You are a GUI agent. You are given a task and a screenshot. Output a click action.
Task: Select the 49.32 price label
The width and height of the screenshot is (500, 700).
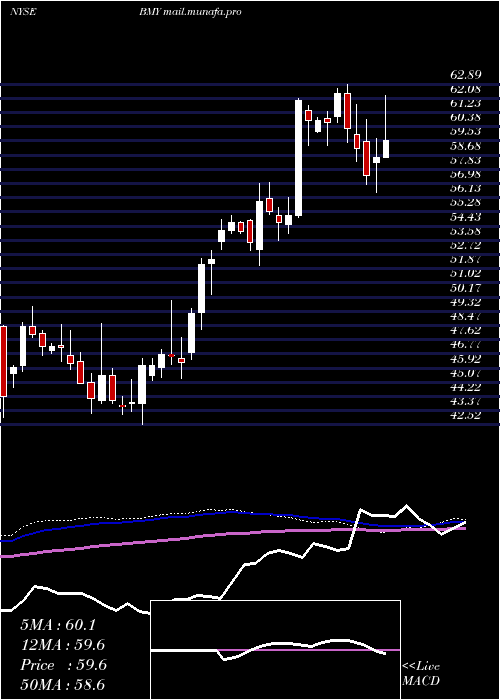pos(468,302)
